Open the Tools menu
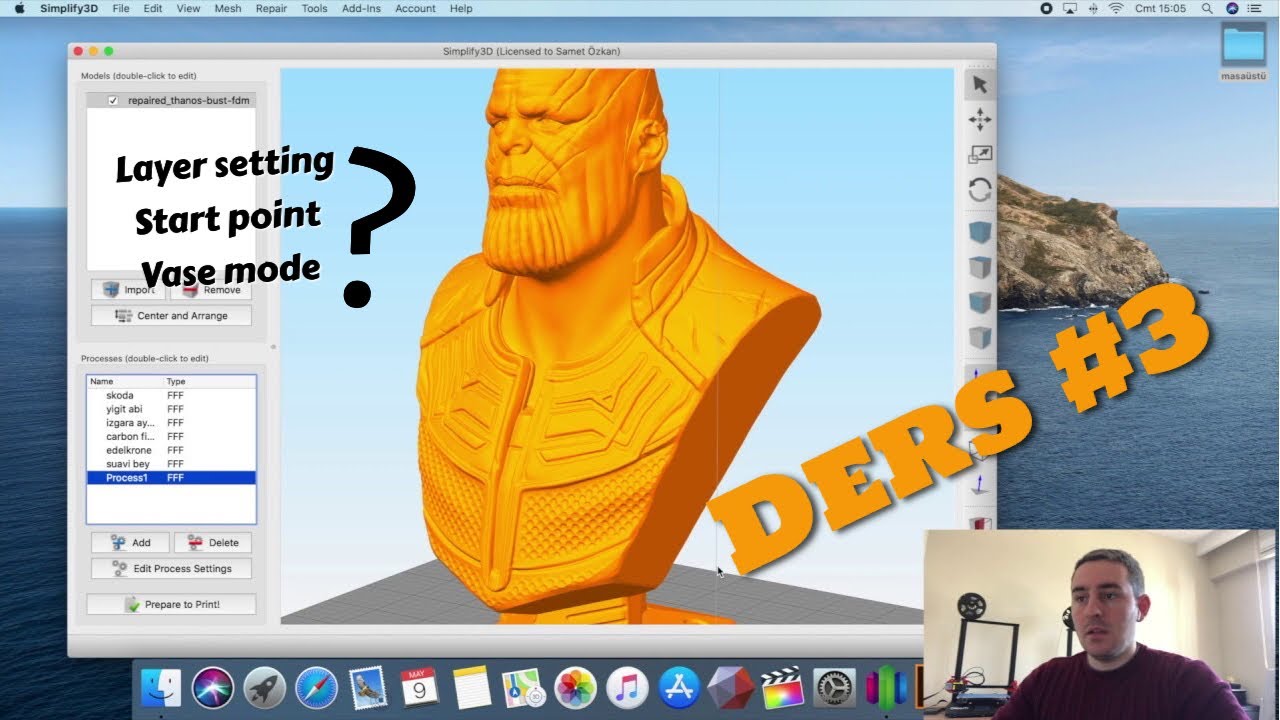The width and height of the screenshot is (1280, 720). (314, 8)
